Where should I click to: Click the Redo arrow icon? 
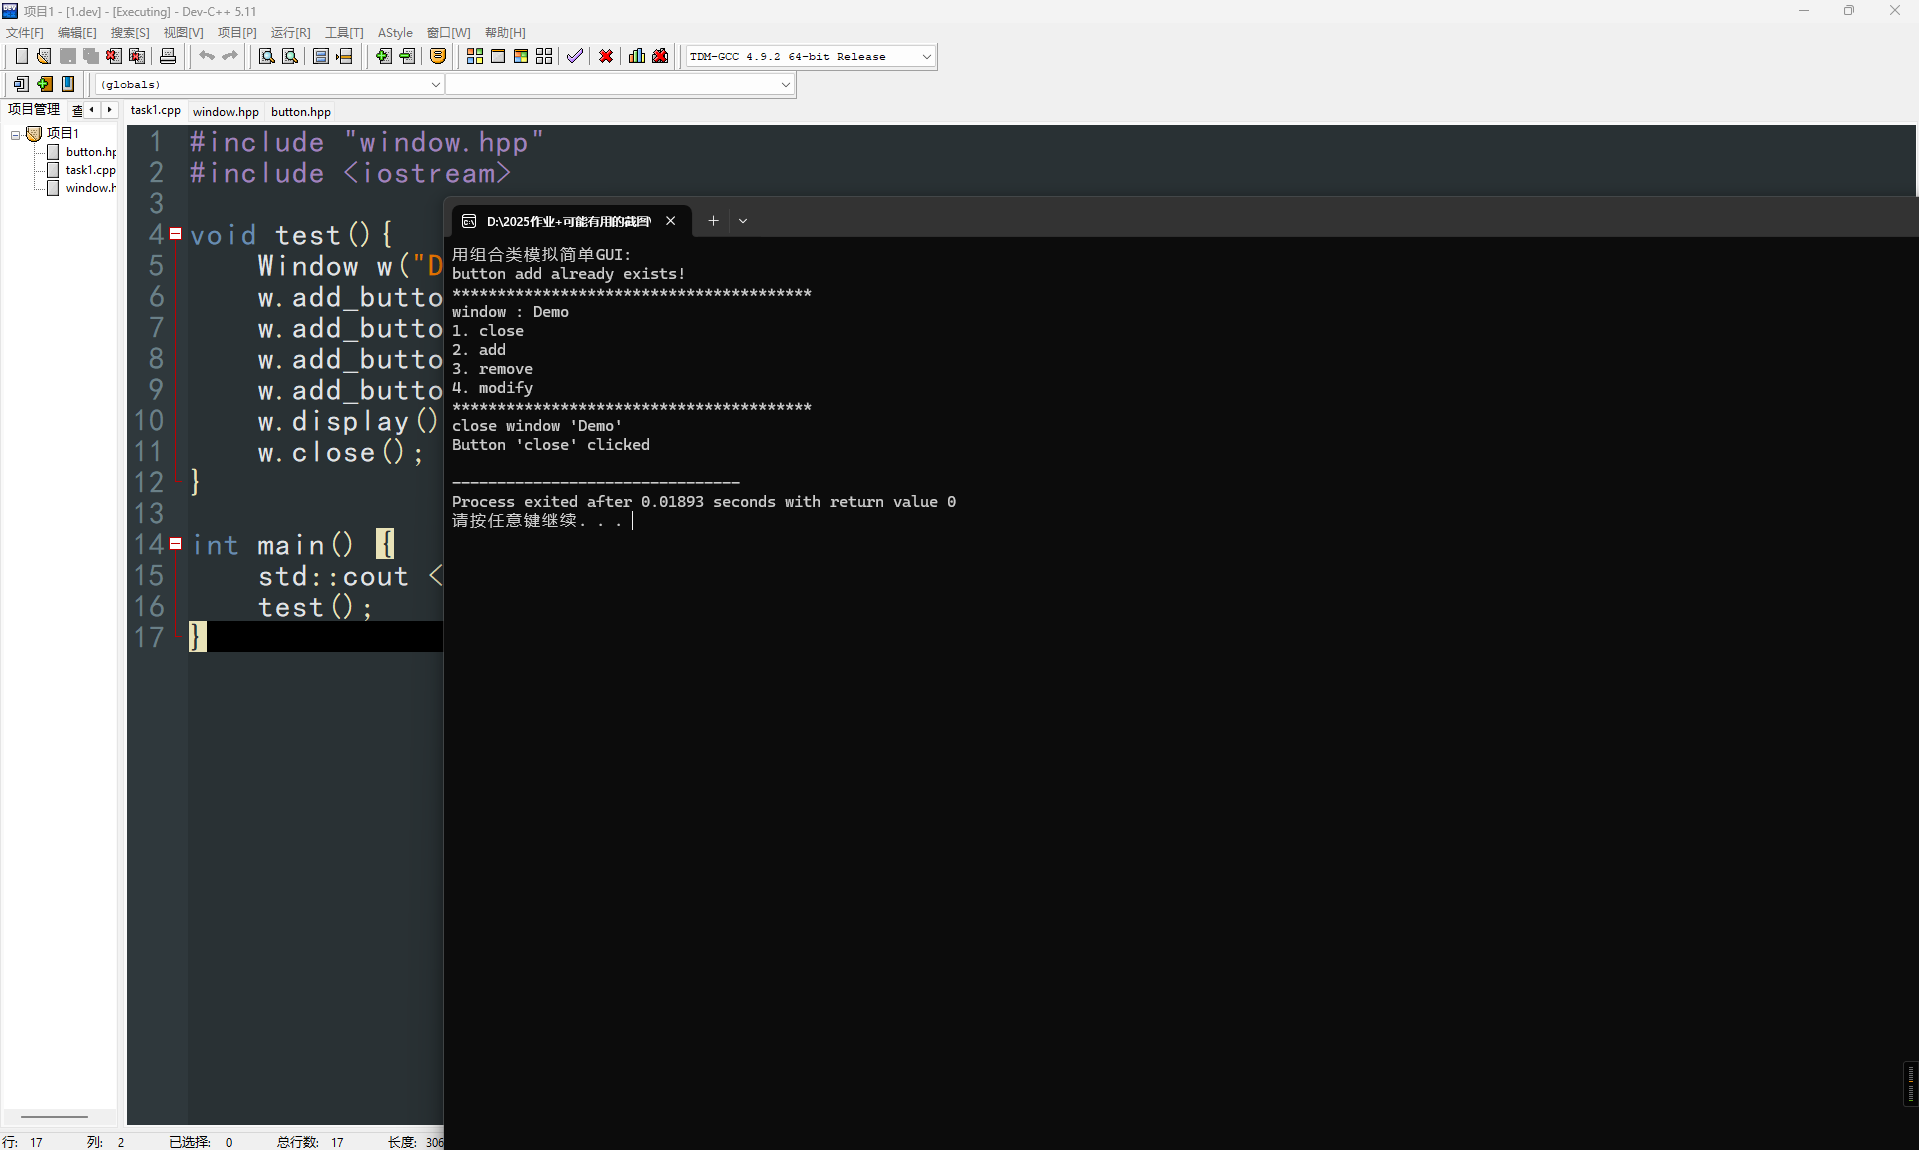coord(230,56)
